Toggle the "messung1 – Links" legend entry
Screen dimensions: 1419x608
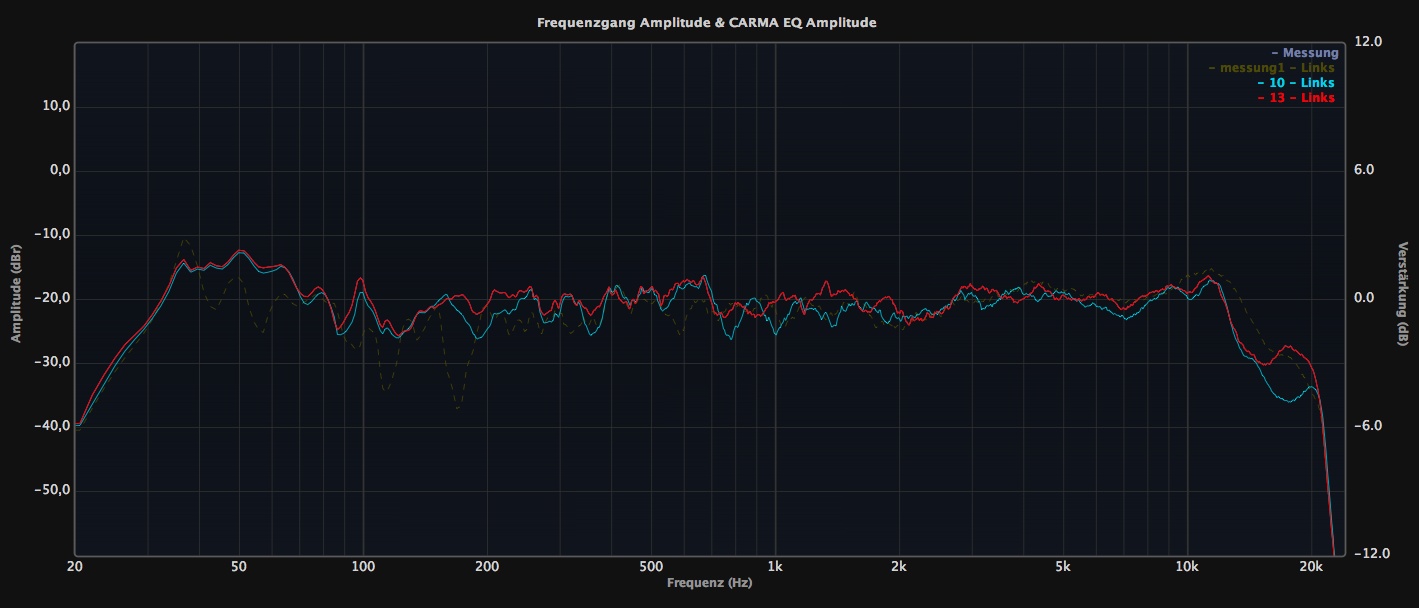(1272, 68)
